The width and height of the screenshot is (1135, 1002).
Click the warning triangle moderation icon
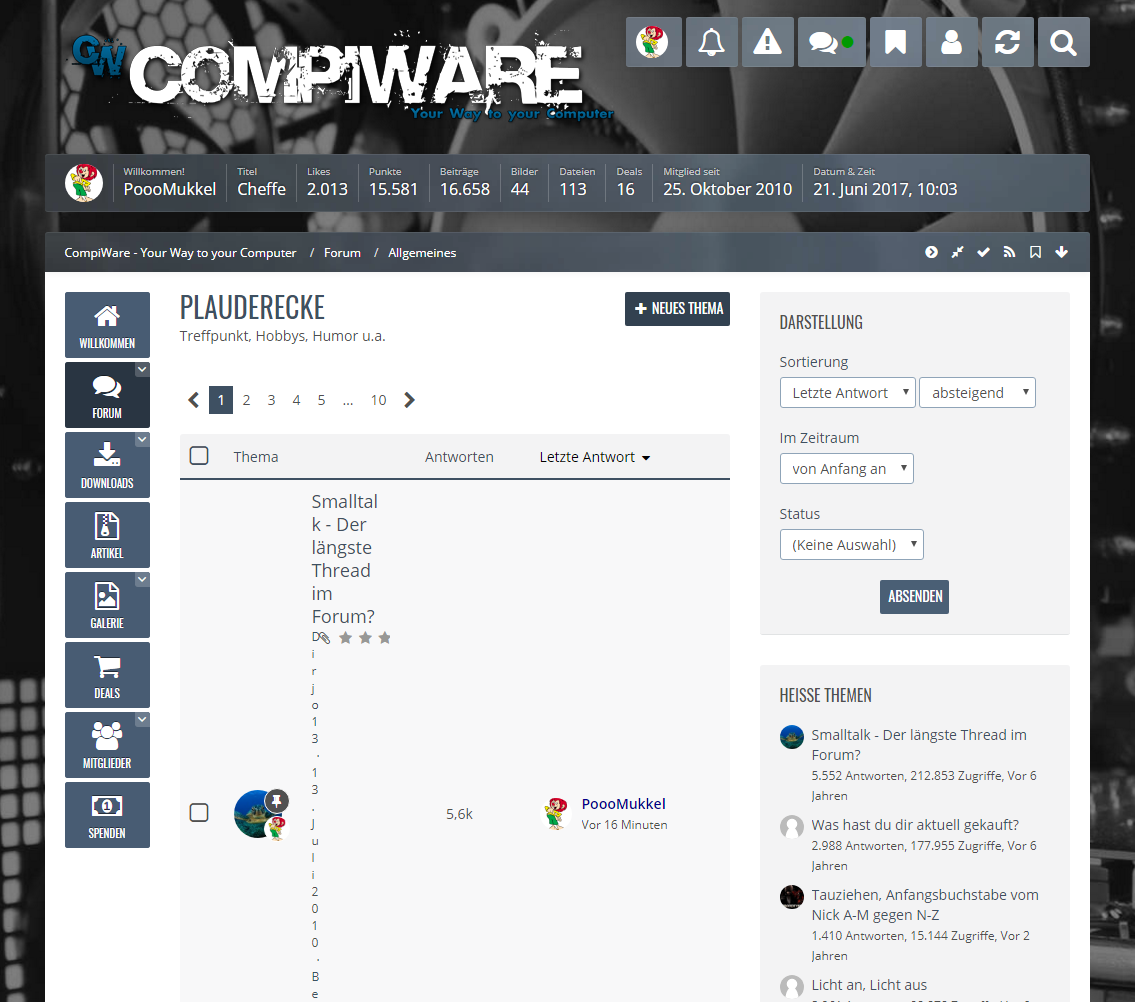click(767, 42)
